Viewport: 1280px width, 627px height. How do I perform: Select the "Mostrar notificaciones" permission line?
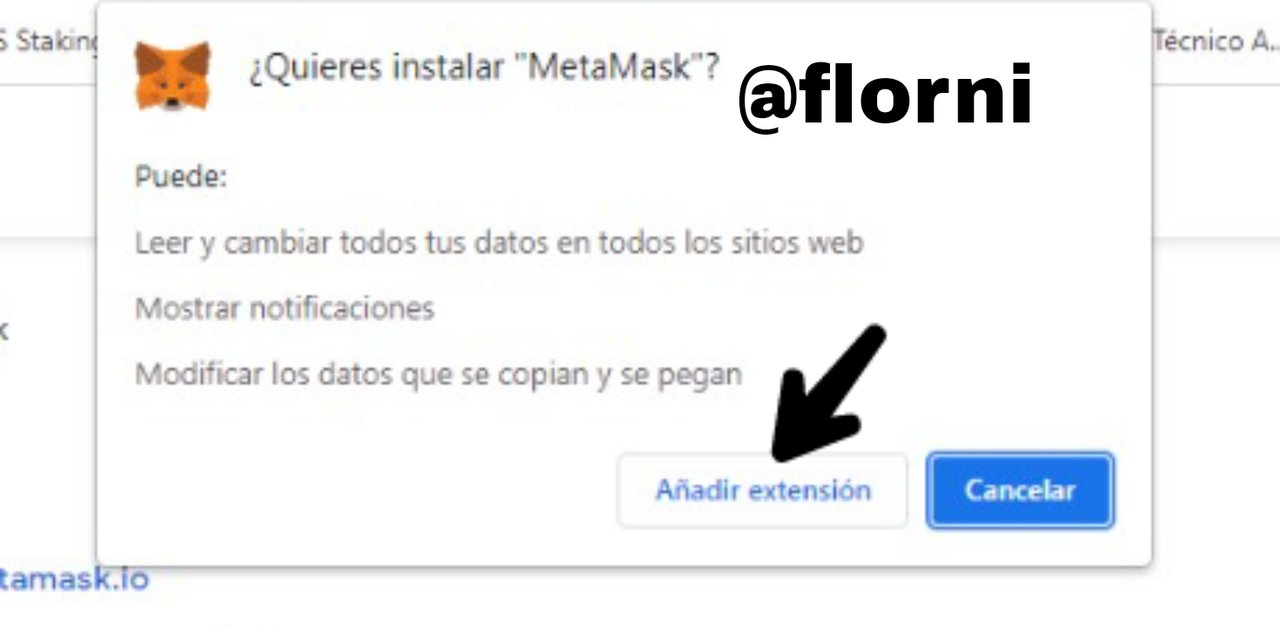point(284,308)
